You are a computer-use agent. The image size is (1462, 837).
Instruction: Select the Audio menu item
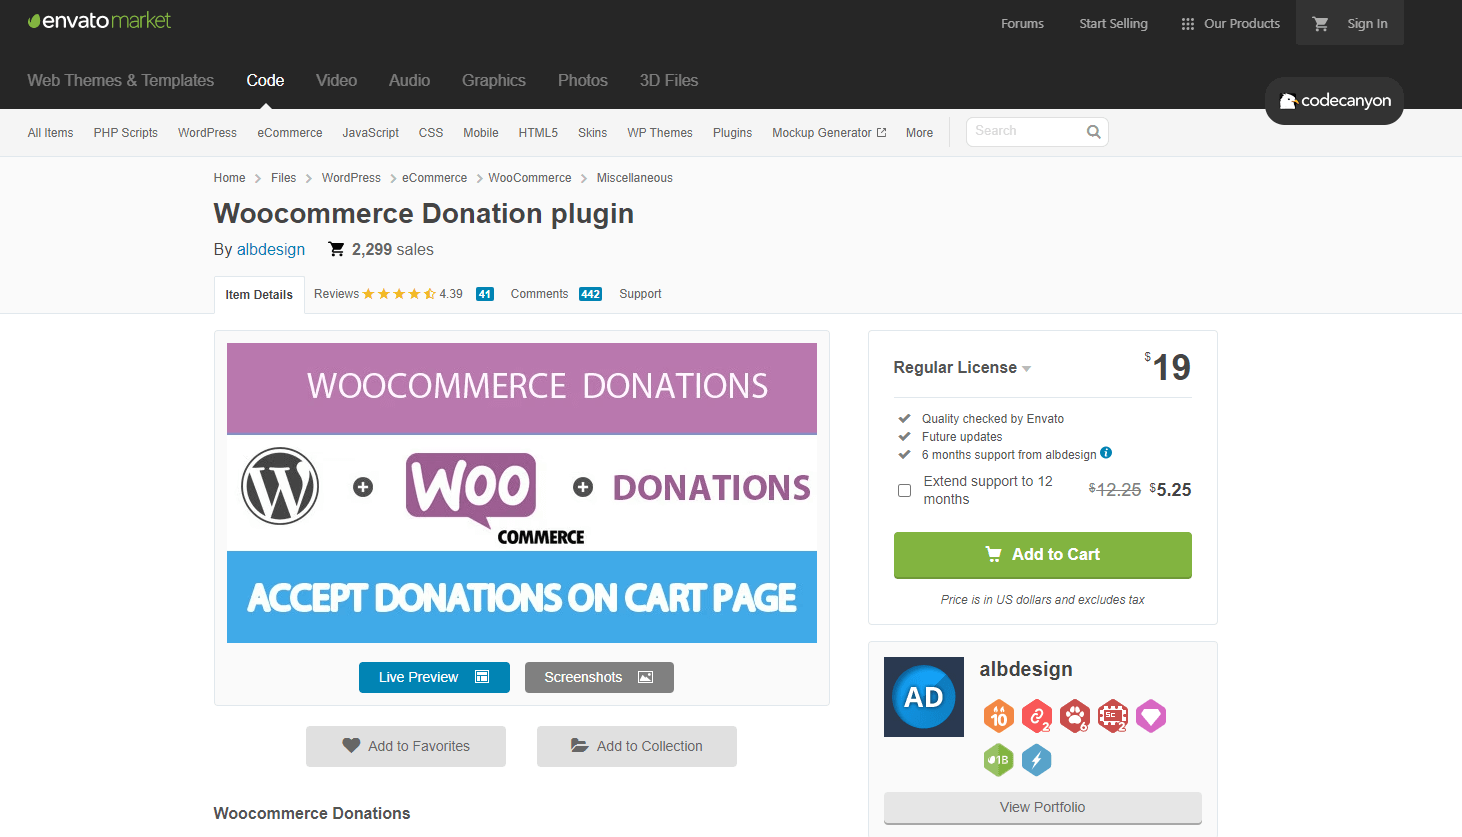coord(409,81)
